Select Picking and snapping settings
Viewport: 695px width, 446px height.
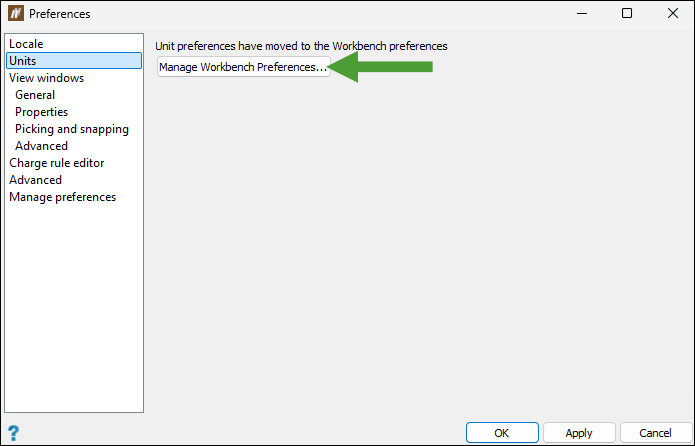click(74, 129)
